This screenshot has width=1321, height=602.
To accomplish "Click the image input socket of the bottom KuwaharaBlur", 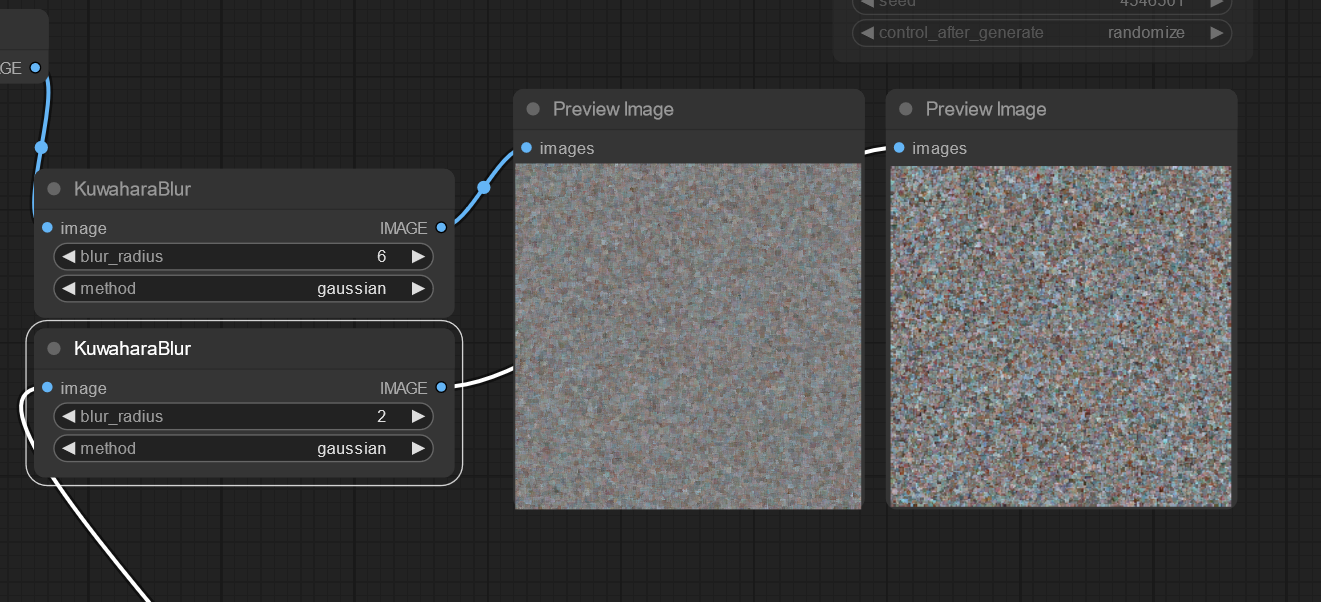I will (46, 388).
